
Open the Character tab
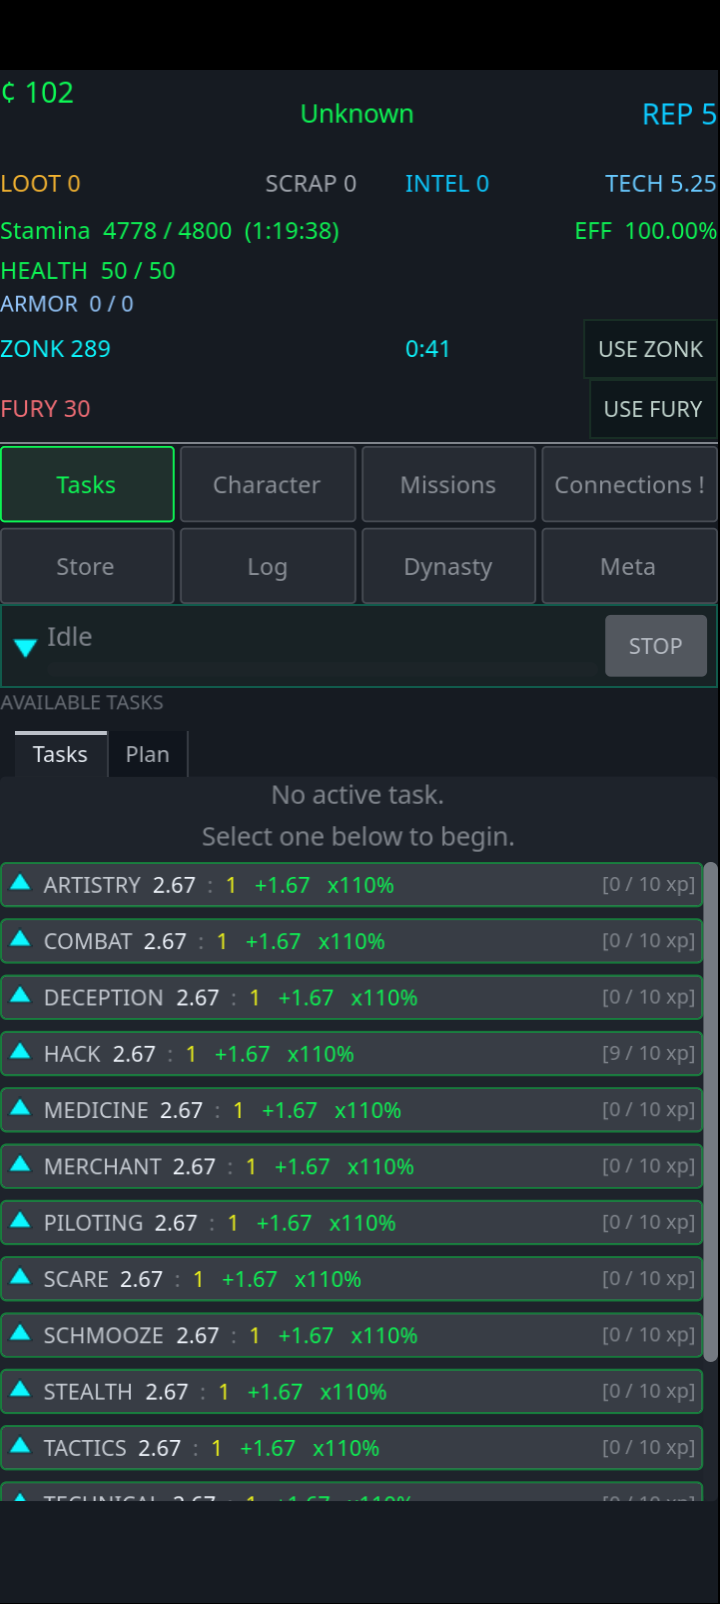(x=267, y=485)
